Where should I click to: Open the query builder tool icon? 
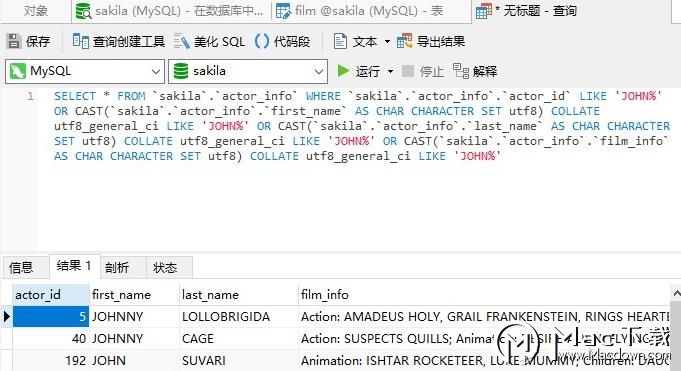click(80, 41)
